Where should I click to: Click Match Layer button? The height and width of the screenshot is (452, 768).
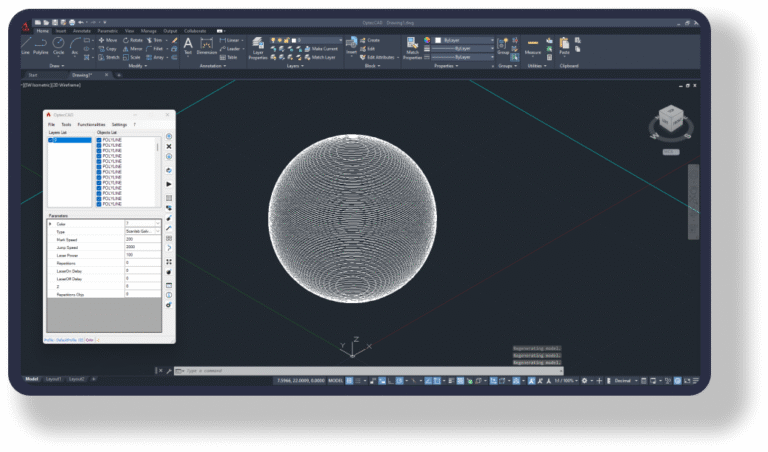click(320, 57)
